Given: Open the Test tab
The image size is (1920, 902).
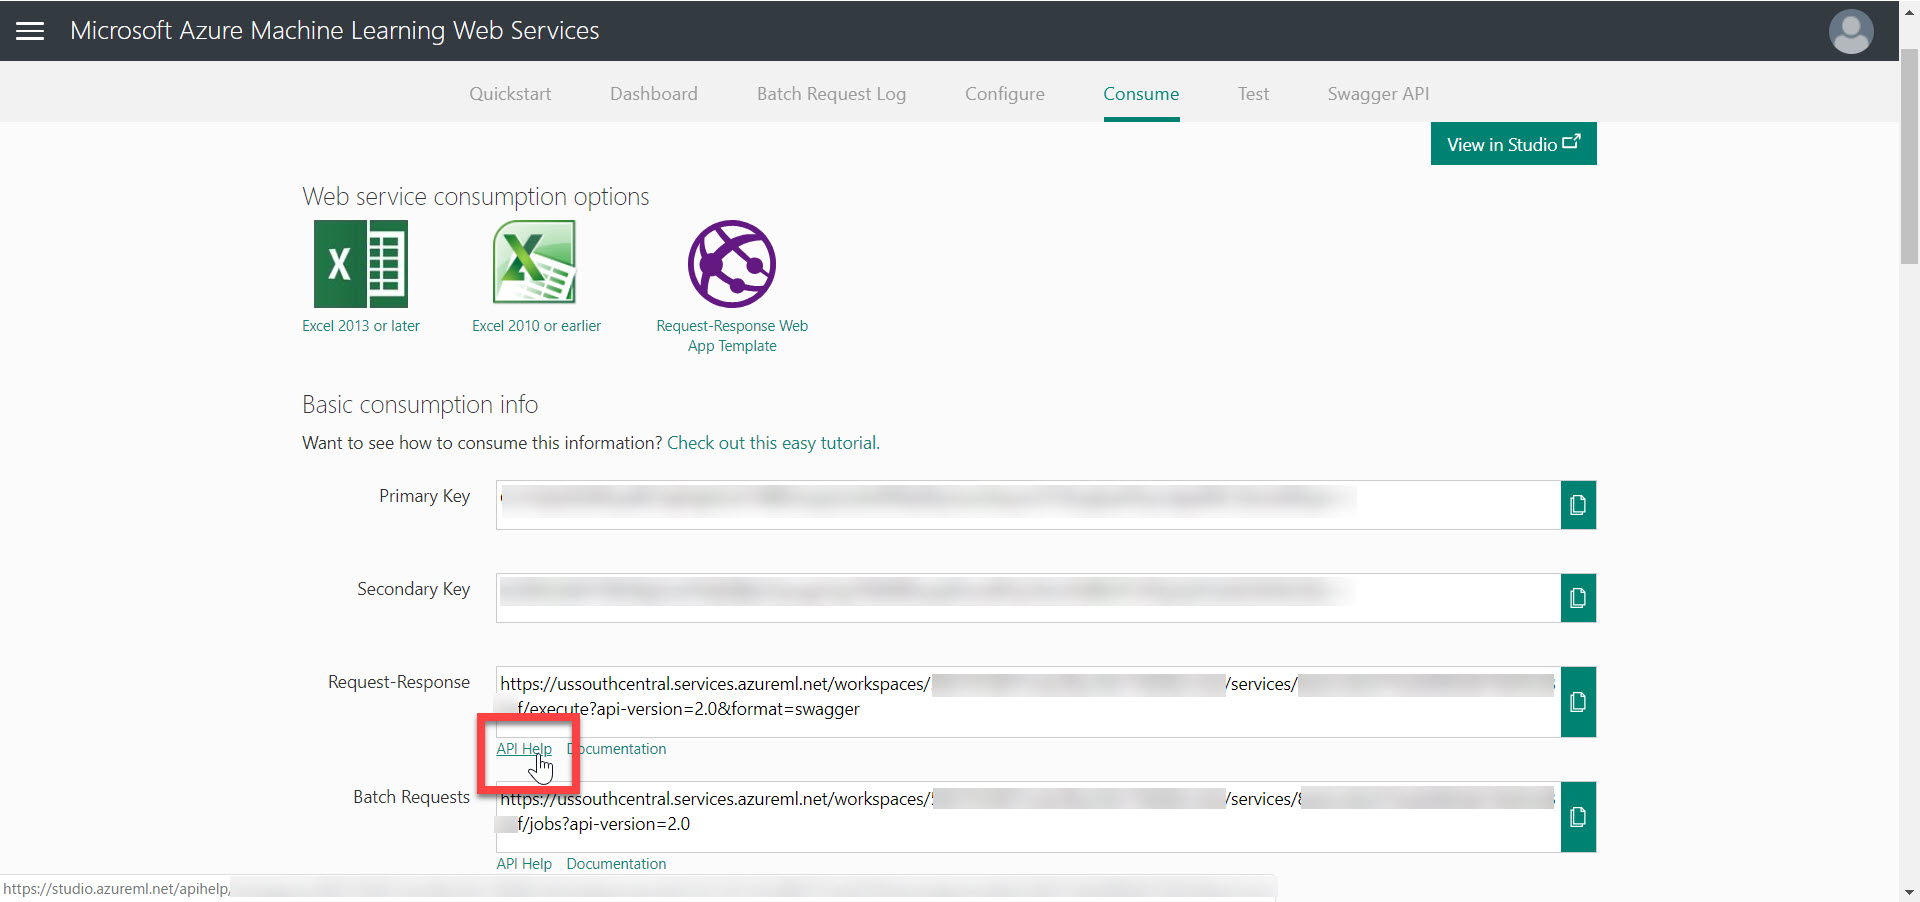Looking at the screenshot, I should tap(1253, 94).
